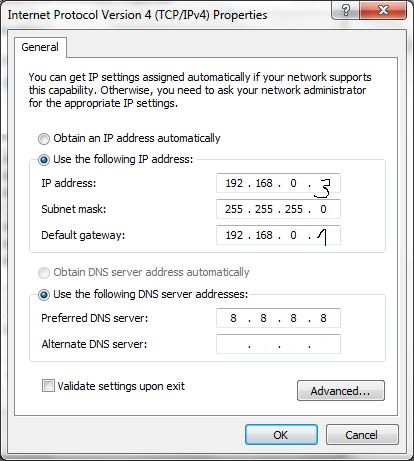
Task: Enable Validate settings upon exit checkbox
Action: point(48,386)
